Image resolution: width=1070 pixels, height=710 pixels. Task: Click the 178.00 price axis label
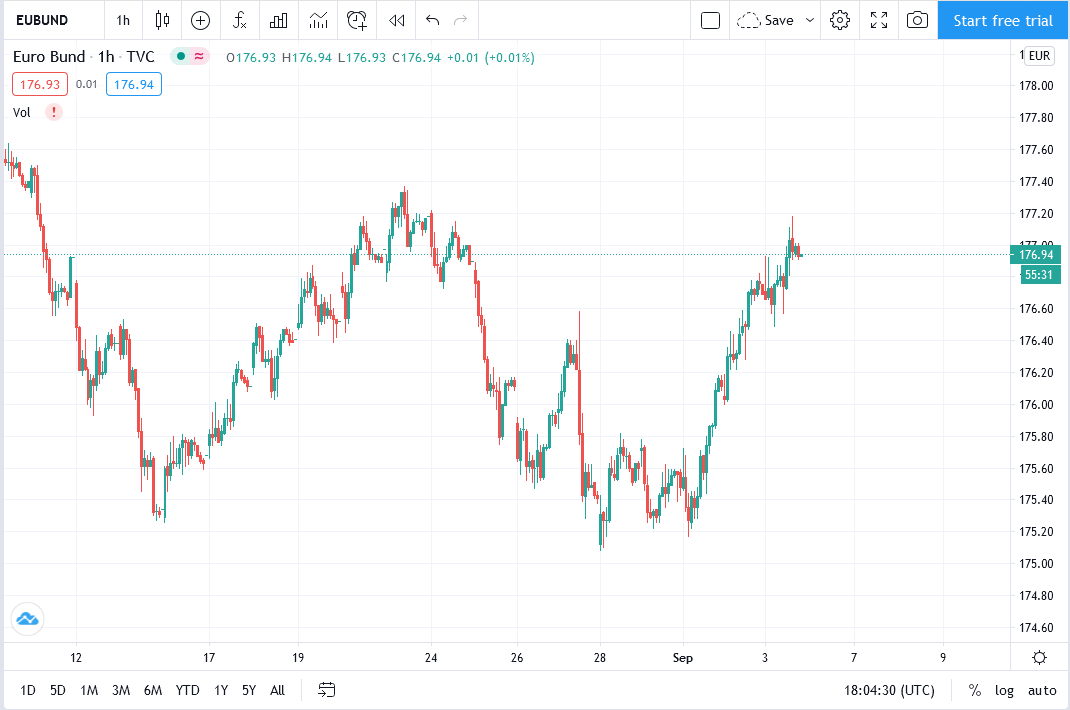[1036, 86]
